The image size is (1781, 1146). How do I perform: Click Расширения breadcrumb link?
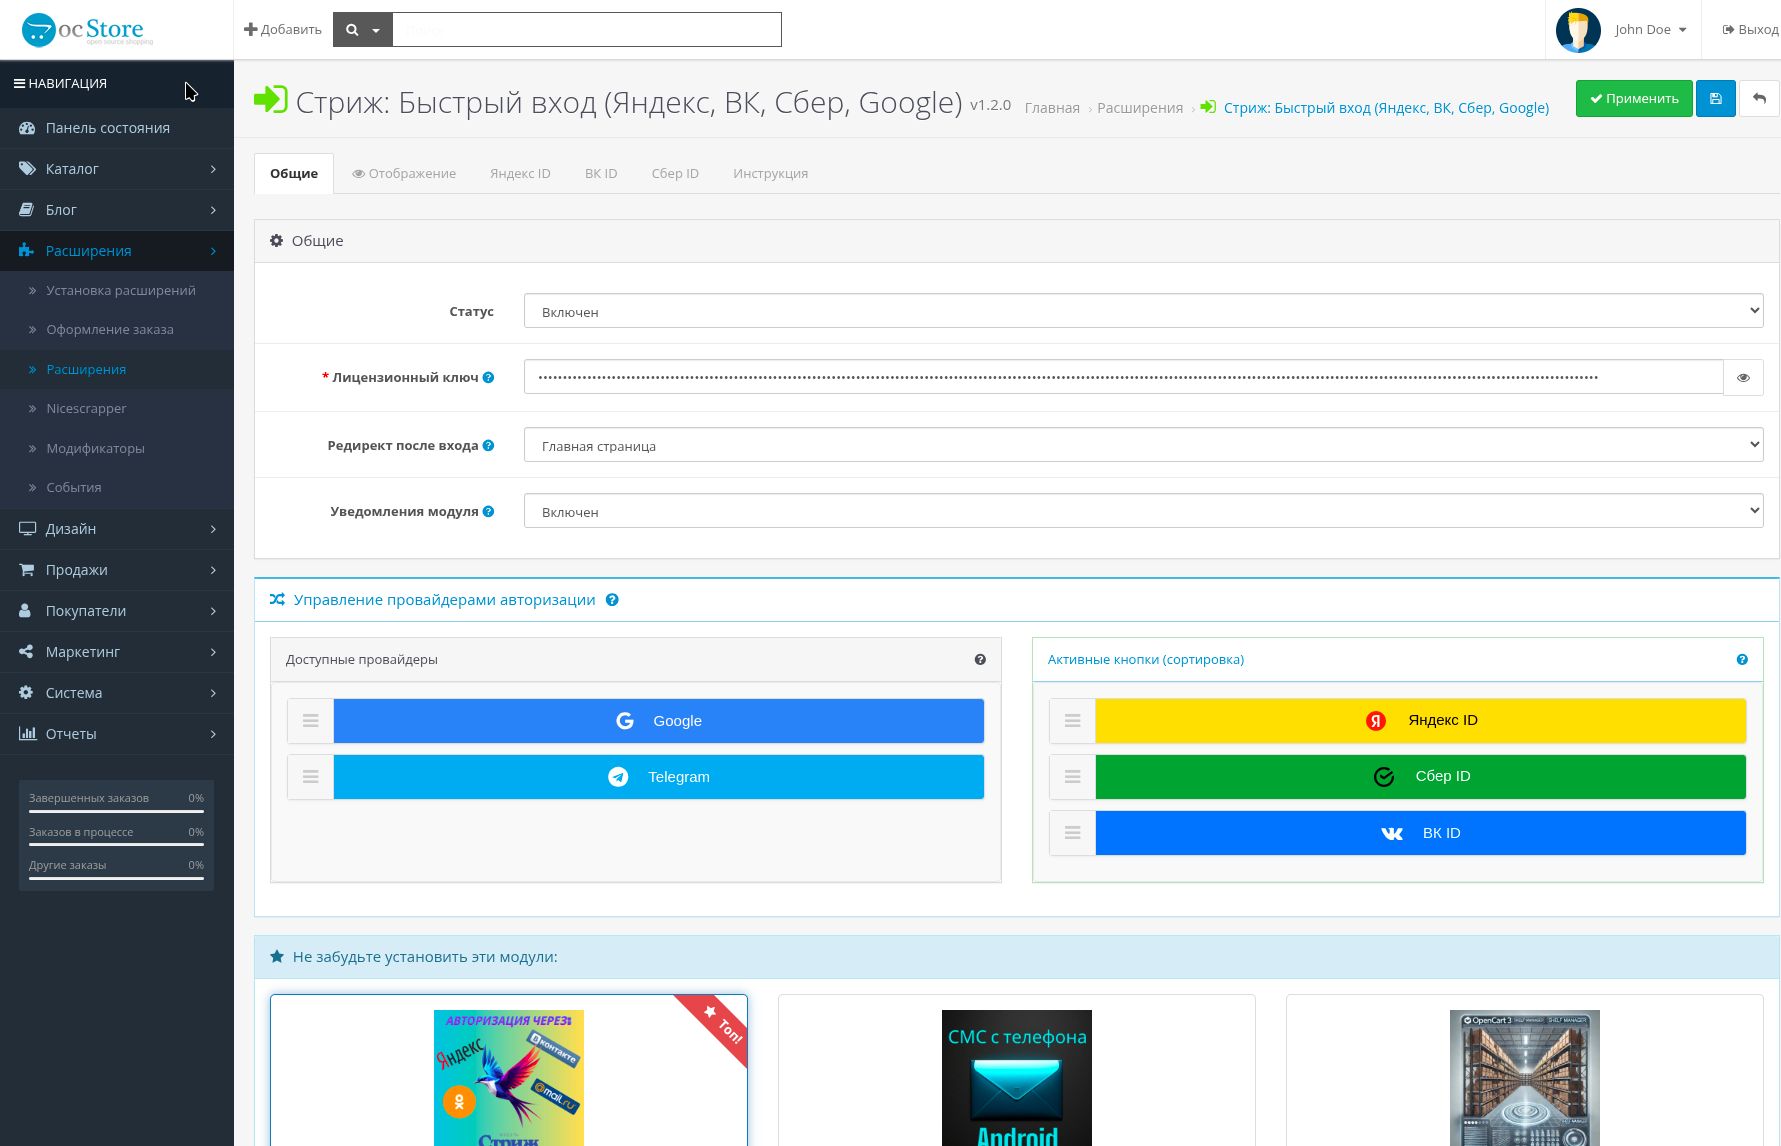click(1140, 108)
